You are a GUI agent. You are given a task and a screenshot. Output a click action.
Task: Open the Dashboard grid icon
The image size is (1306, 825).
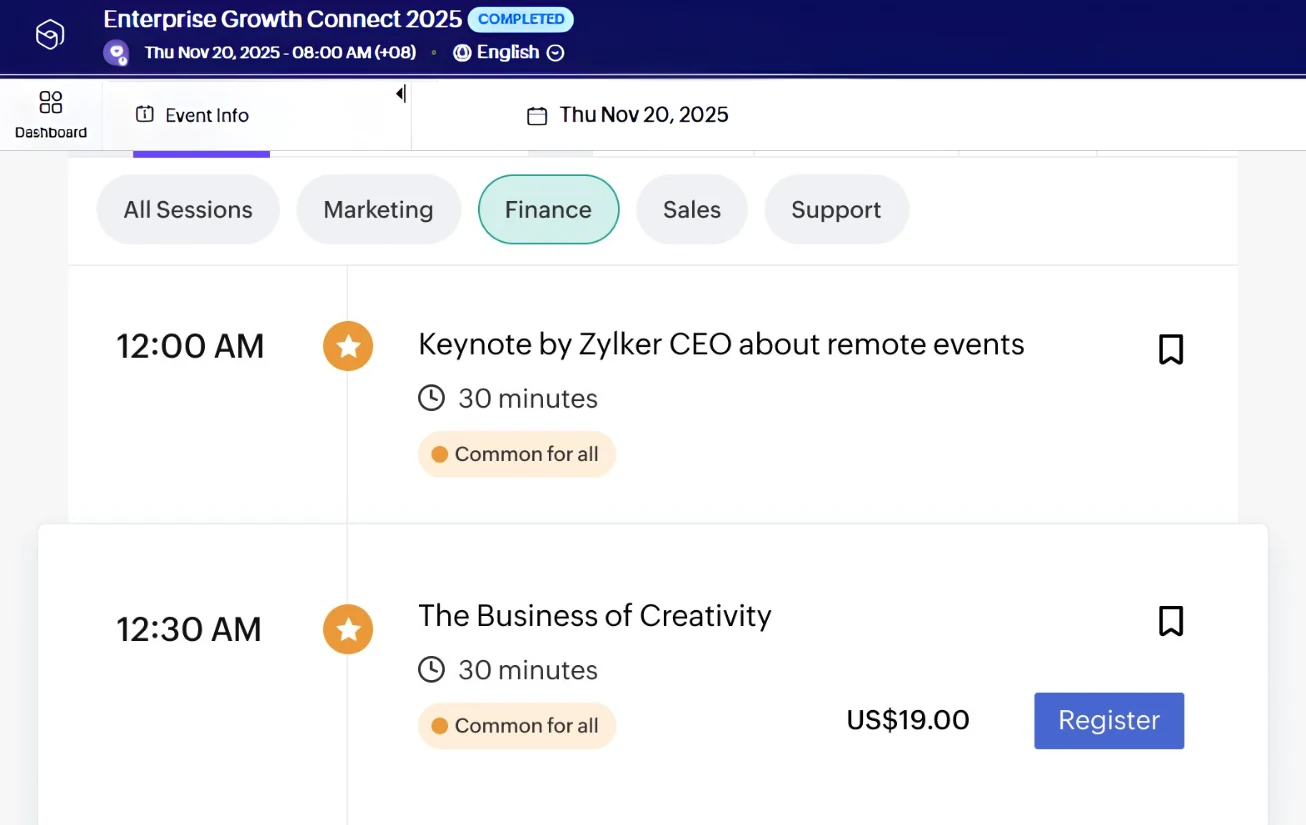pyautogui.click(x=50, y=103)
